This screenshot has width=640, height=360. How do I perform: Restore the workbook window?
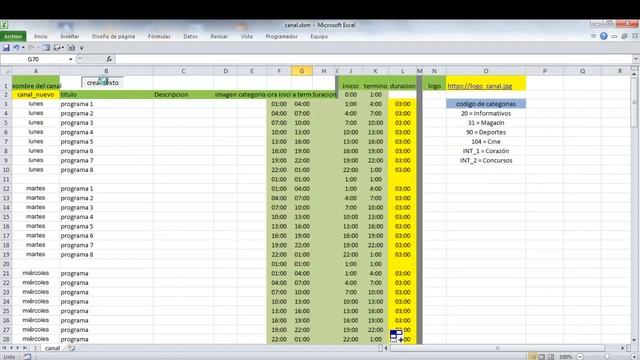click(624, 36)
